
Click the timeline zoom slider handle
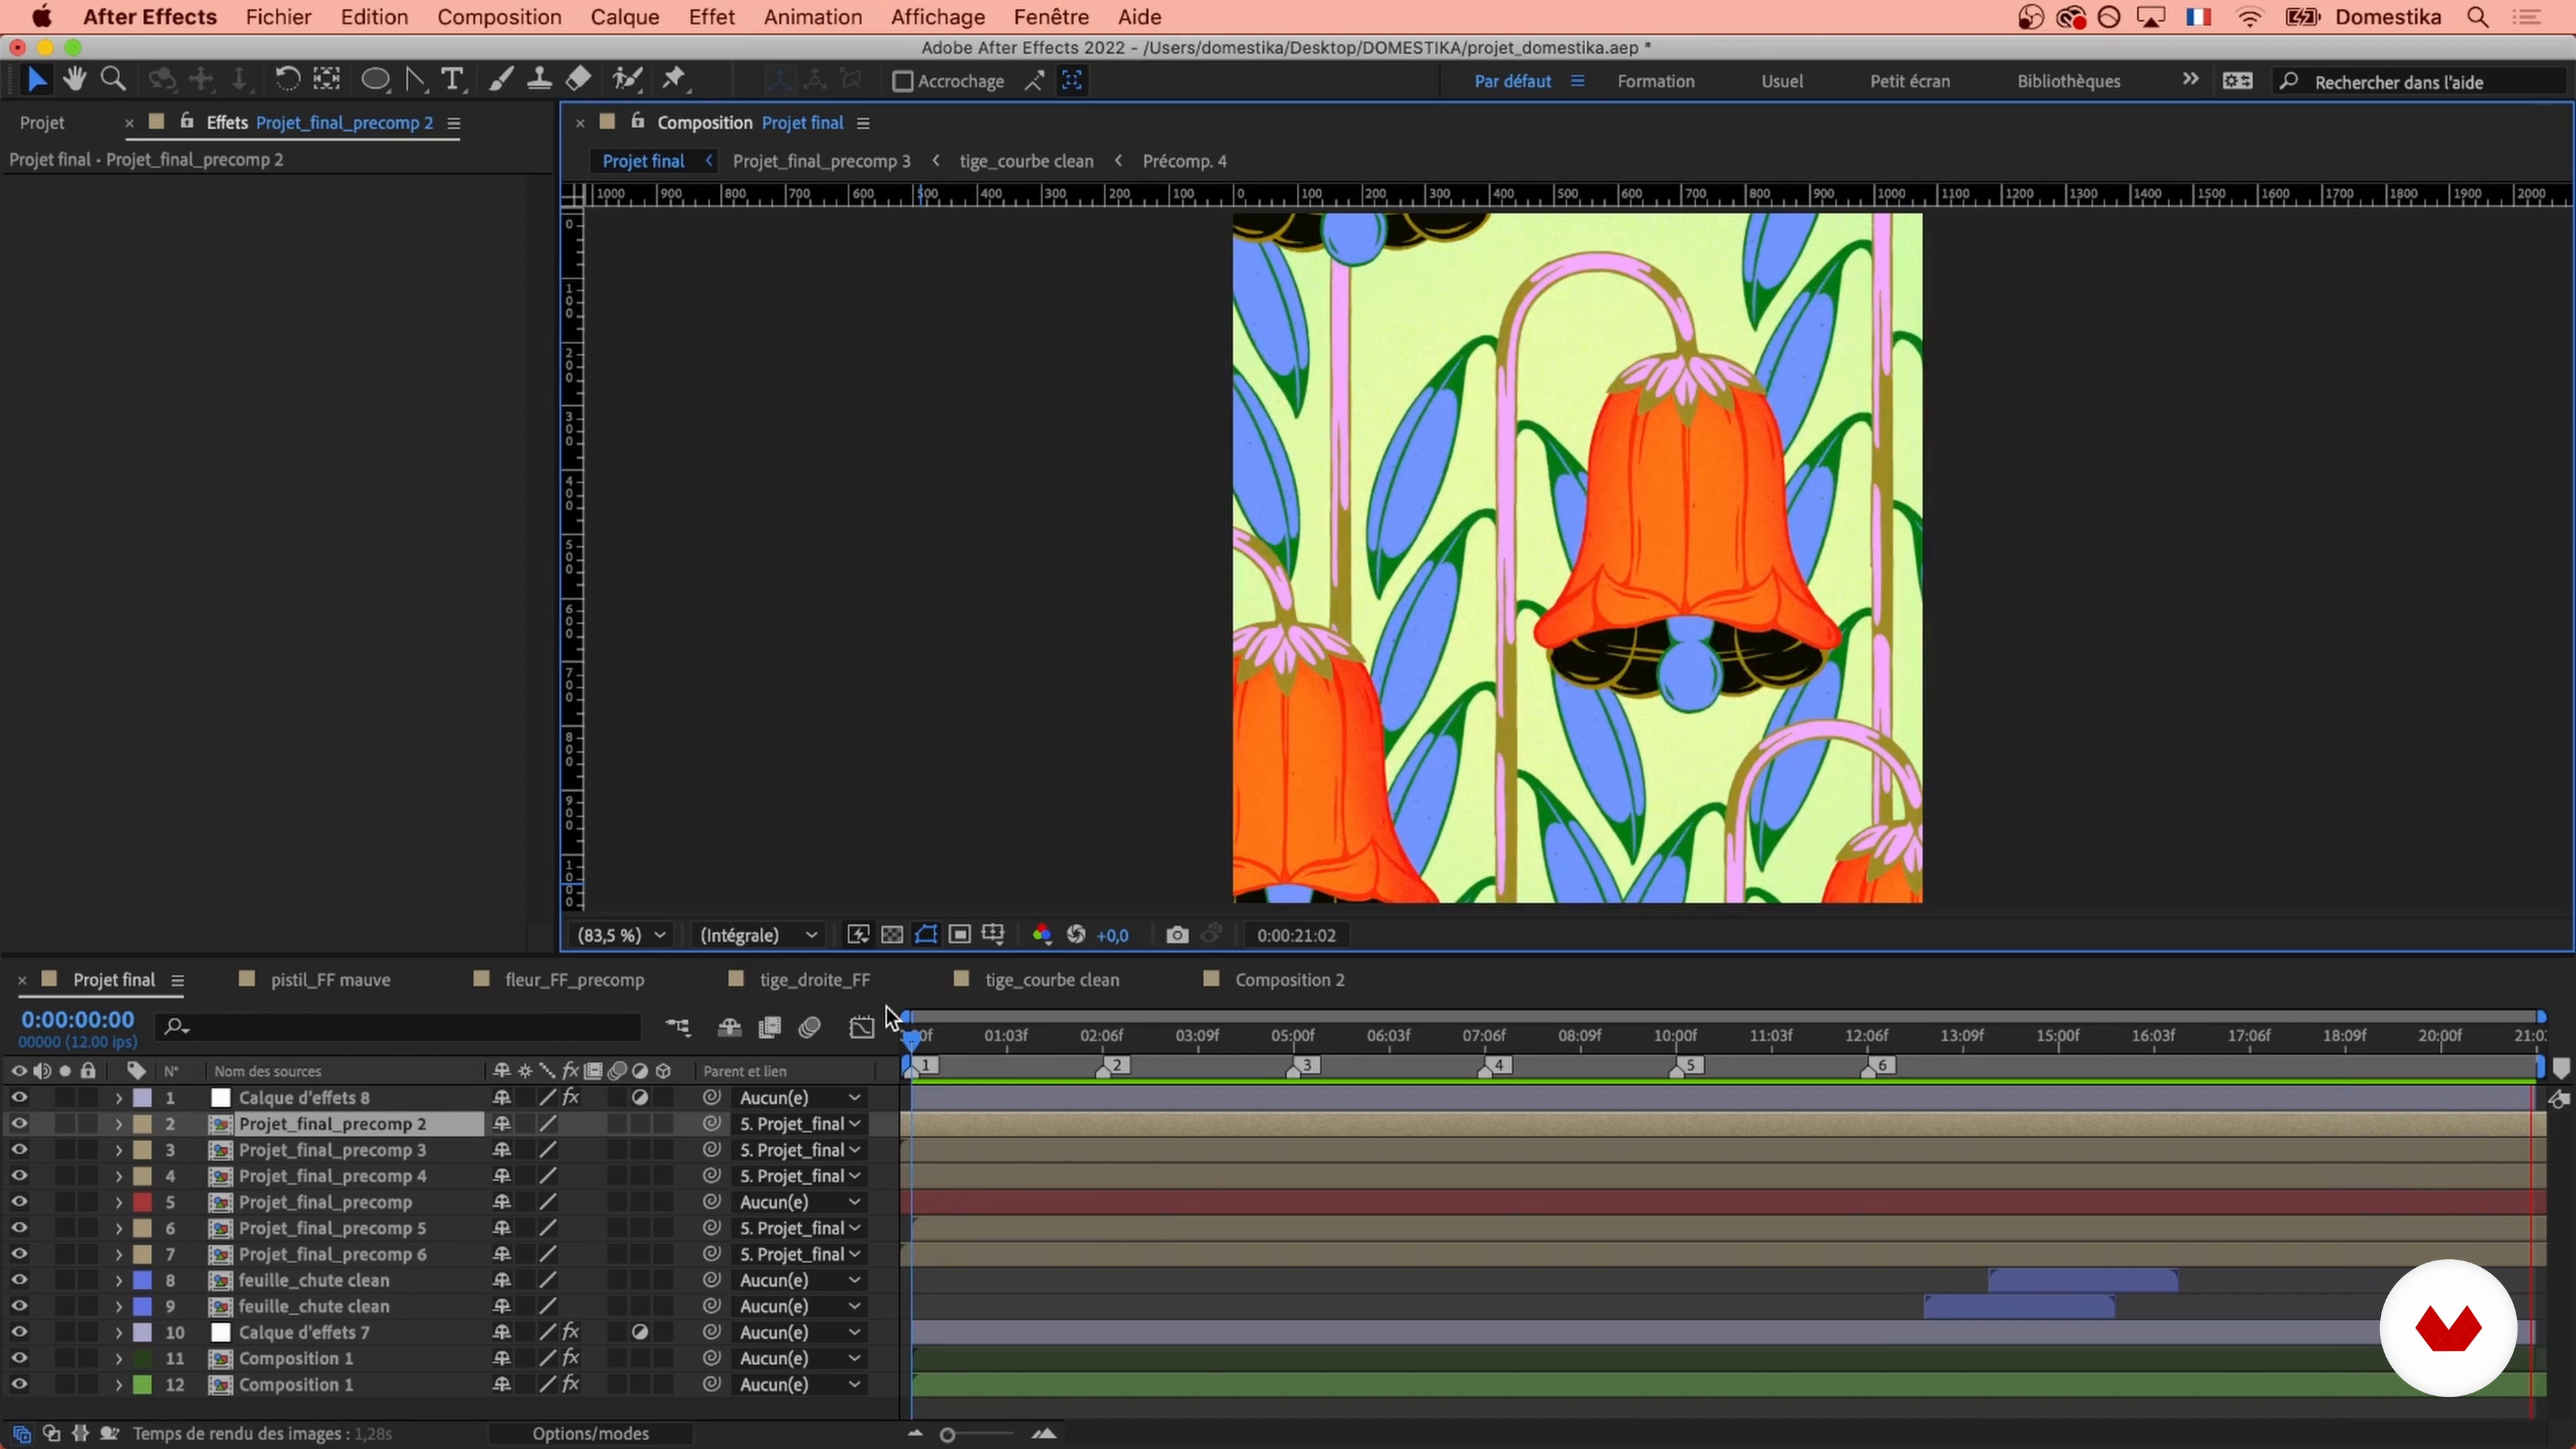click(948, 1435)
